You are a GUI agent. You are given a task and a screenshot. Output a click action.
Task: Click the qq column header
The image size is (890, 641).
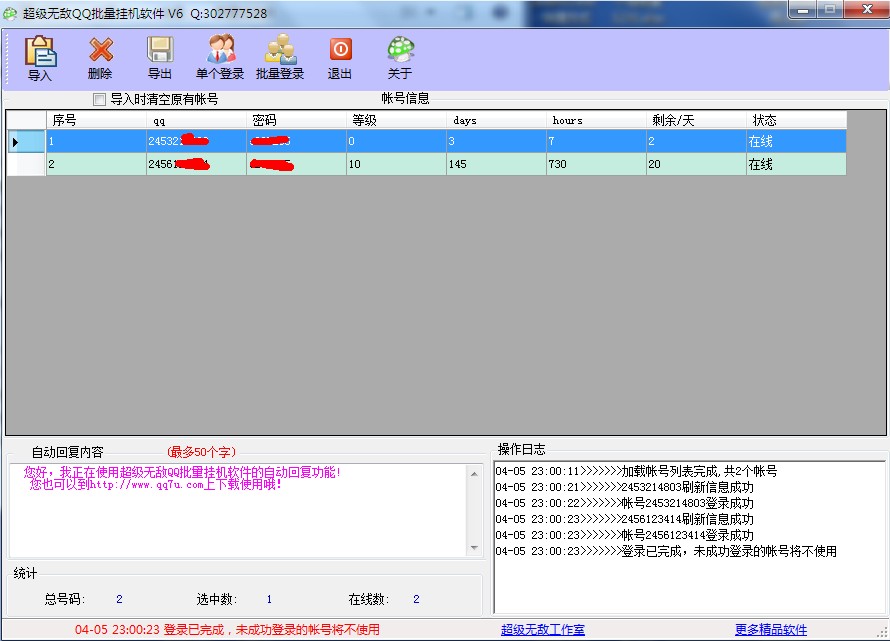tap(196, 120)
